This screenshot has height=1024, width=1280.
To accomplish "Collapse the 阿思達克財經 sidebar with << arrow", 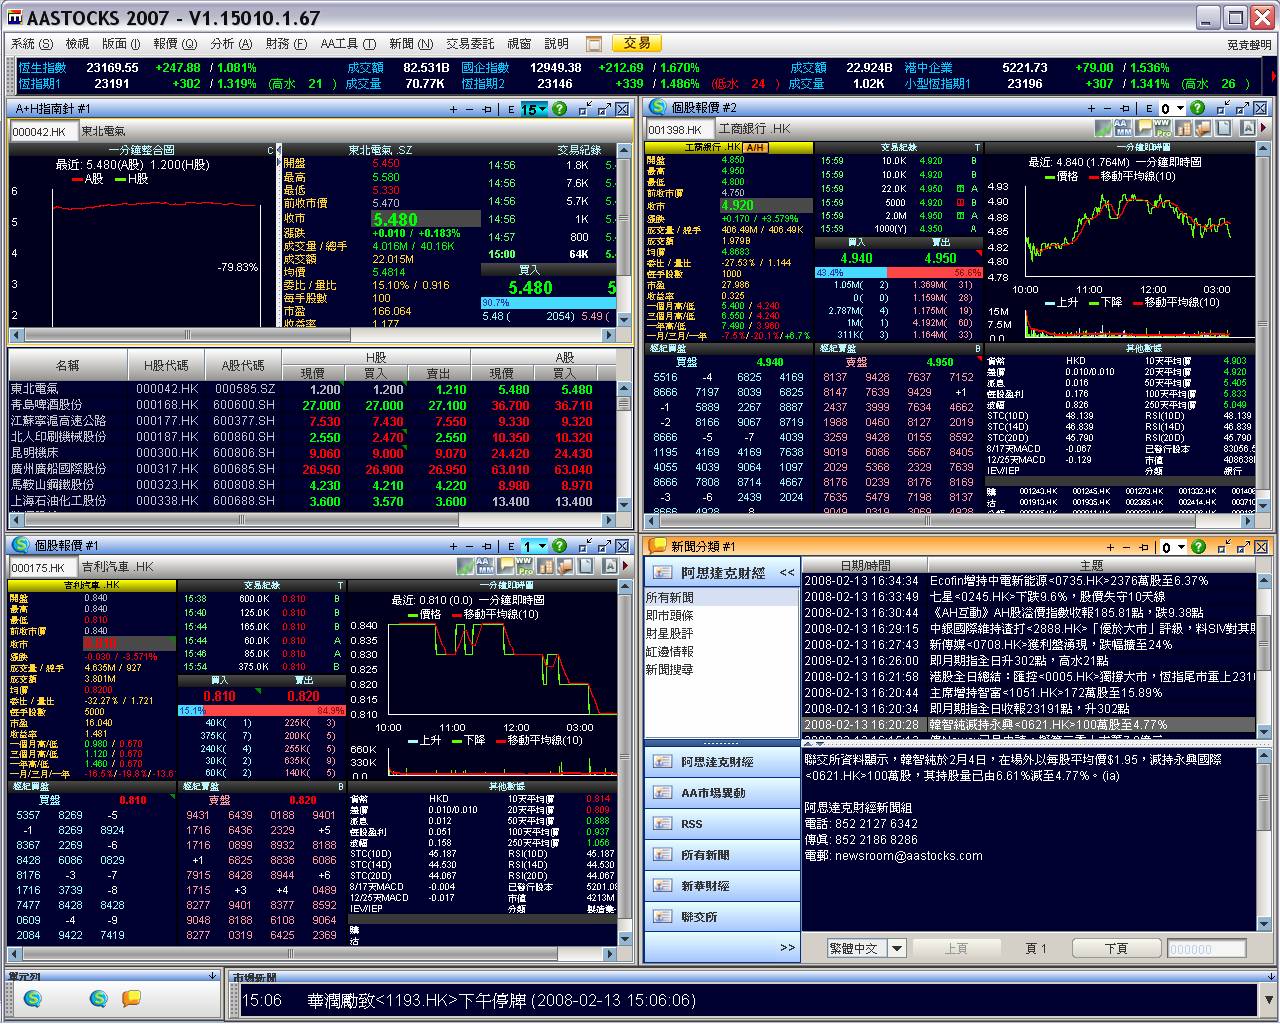I will point(787,573).
